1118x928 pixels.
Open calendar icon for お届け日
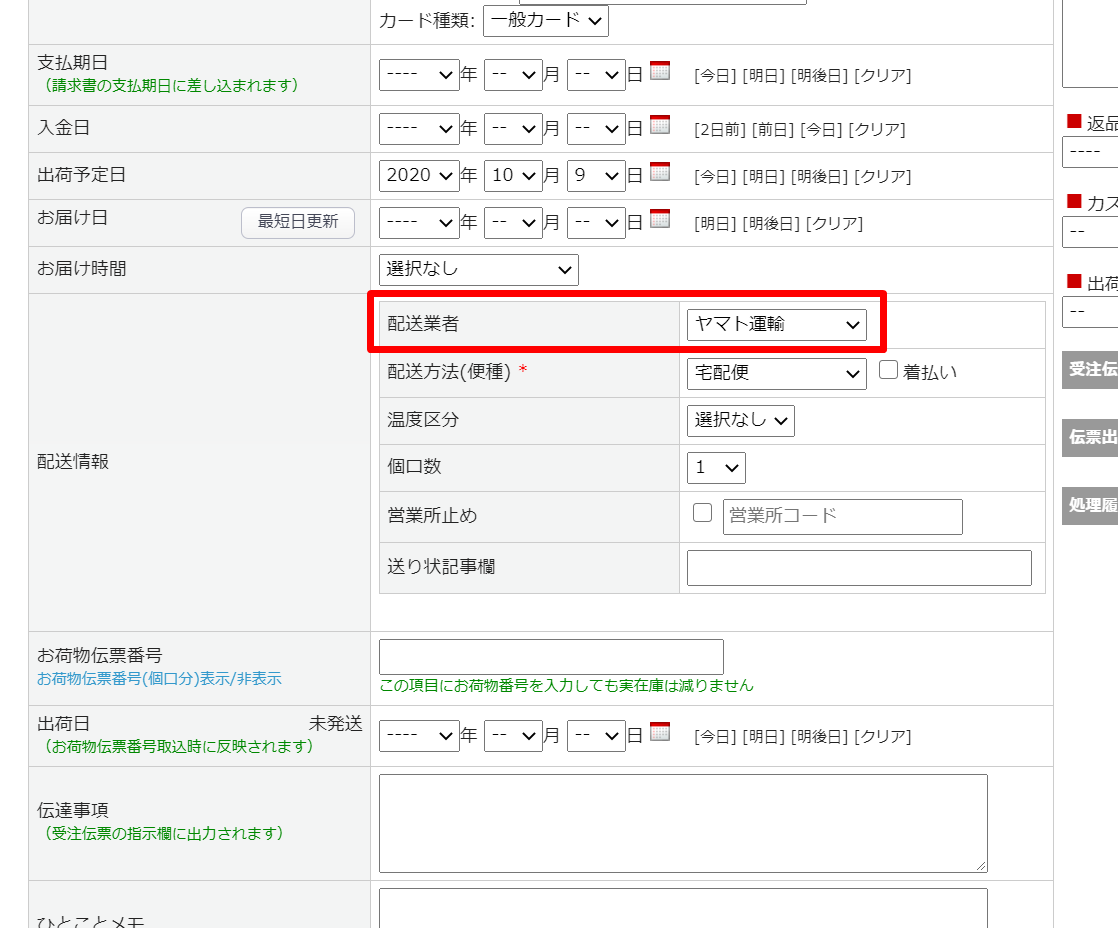click(660, 218)
